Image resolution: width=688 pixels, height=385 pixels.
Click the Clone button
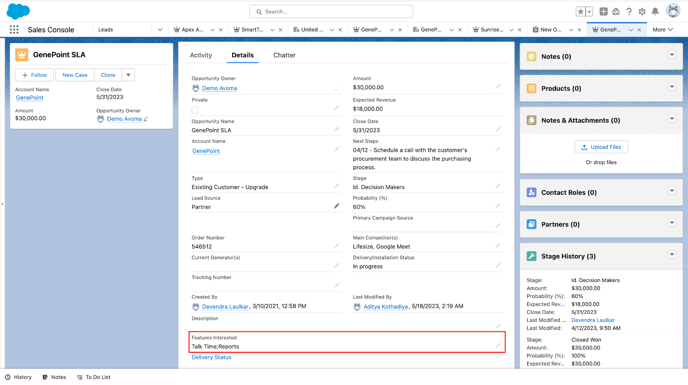108,75
